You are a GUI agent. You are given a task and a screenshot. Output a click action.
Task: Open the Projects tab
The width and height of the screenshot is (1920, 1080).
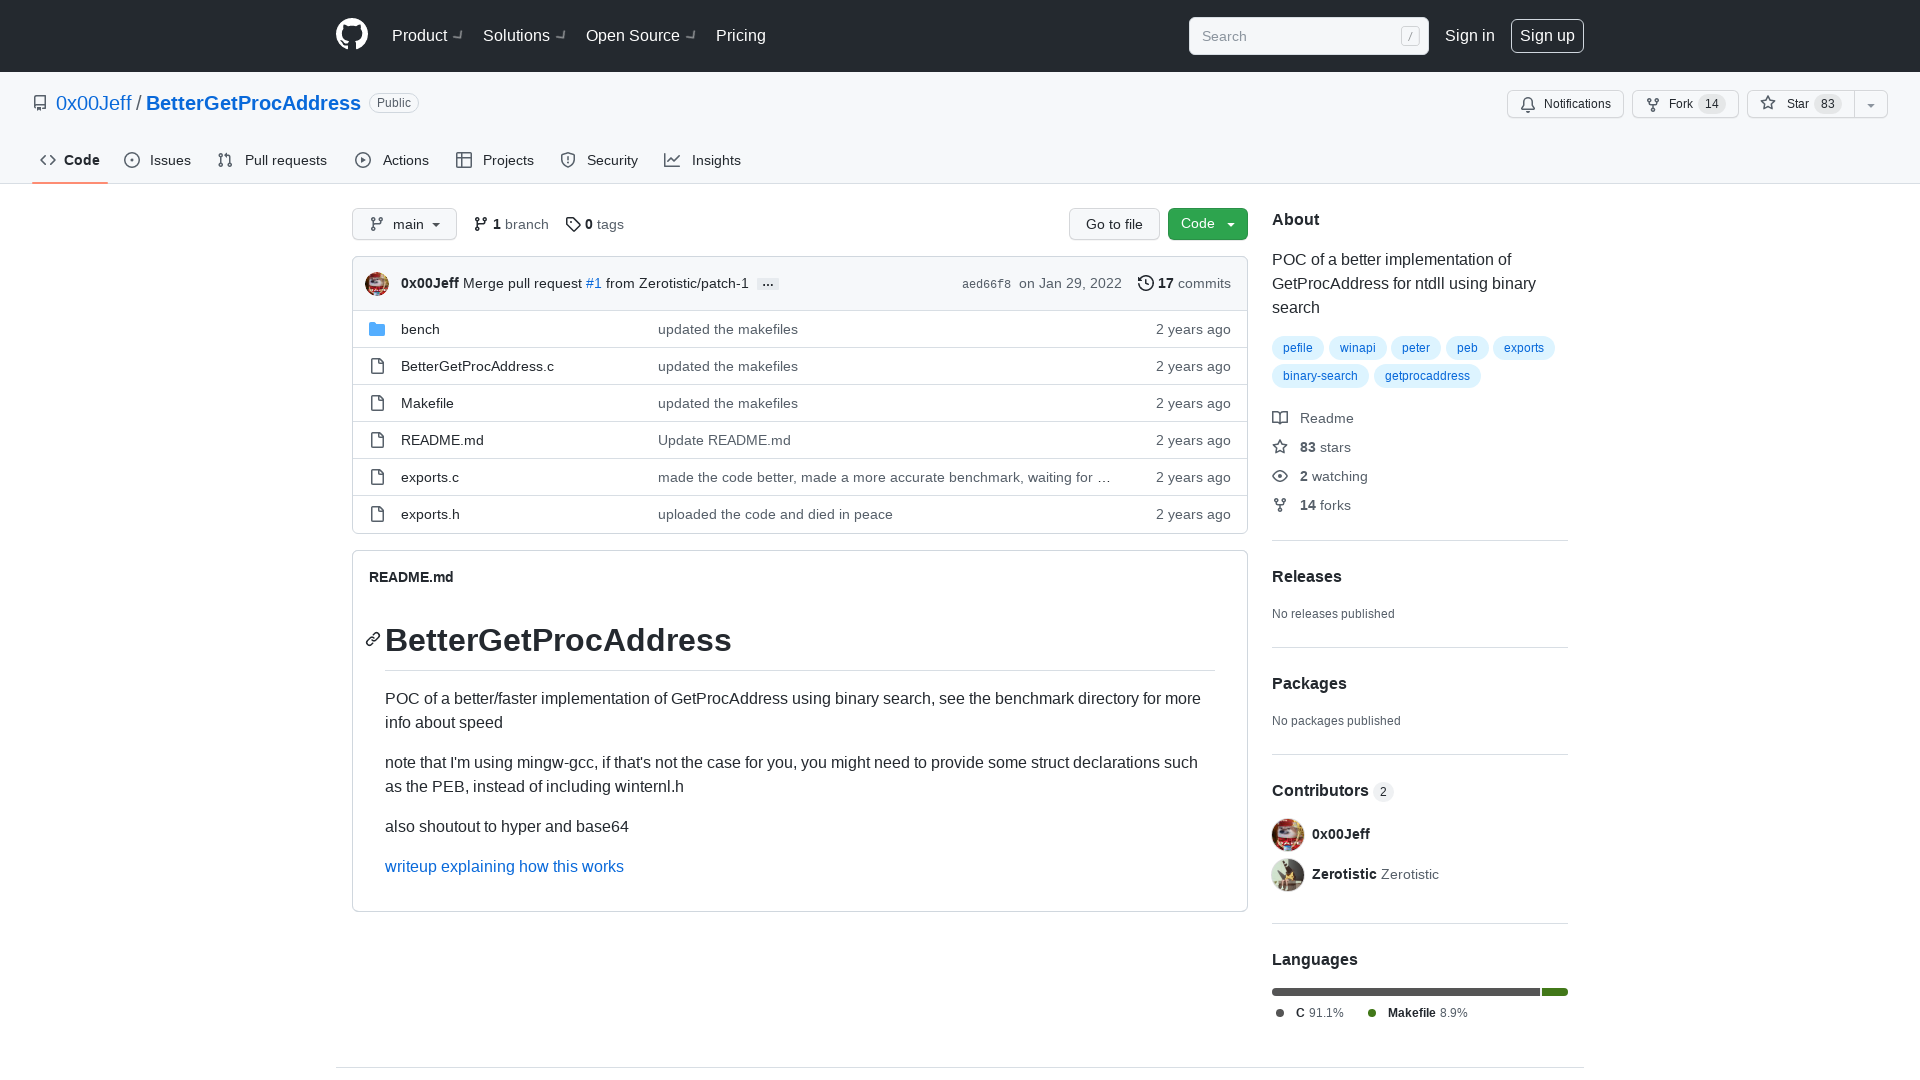click(x=495, y=160)
